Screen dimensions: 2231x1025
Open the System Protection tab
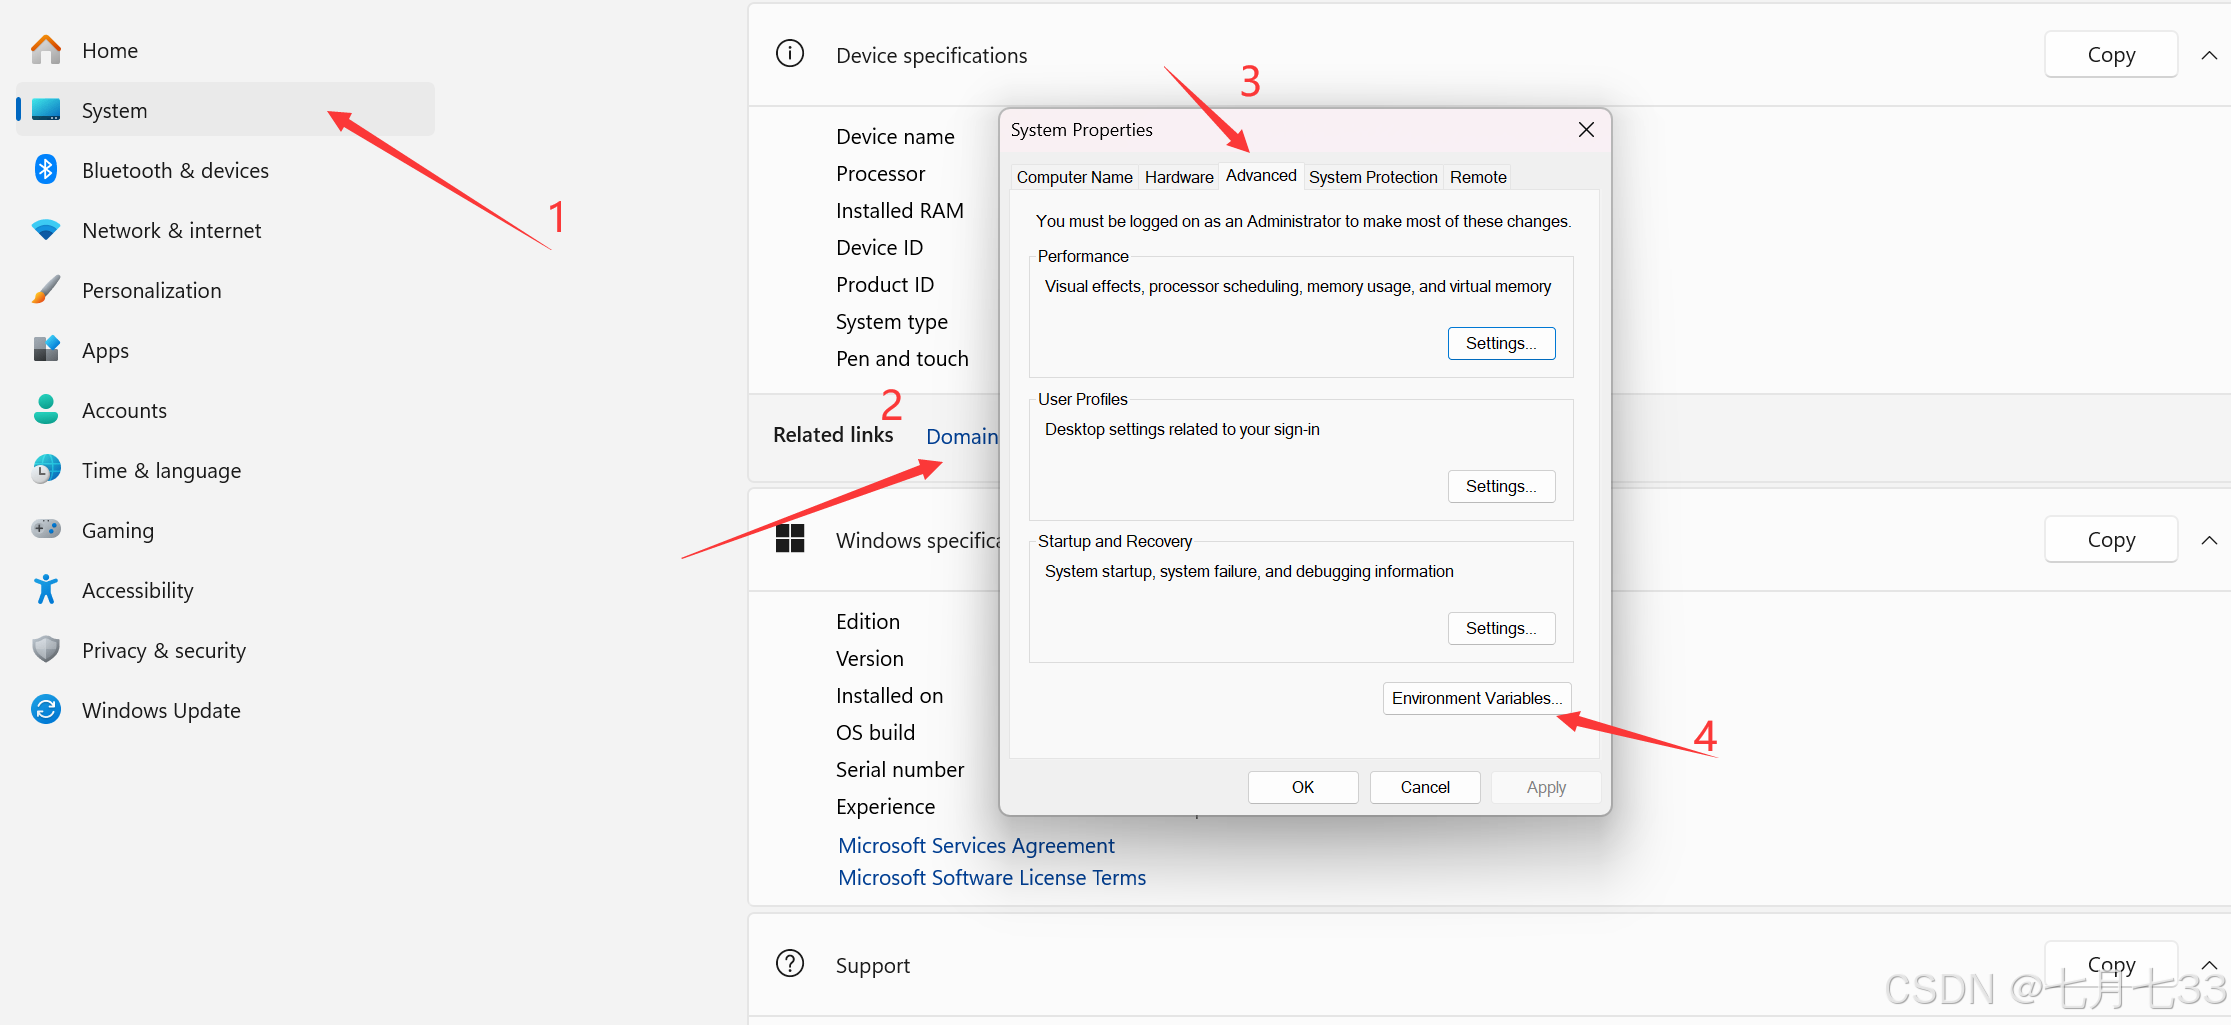pos(1373,177)
